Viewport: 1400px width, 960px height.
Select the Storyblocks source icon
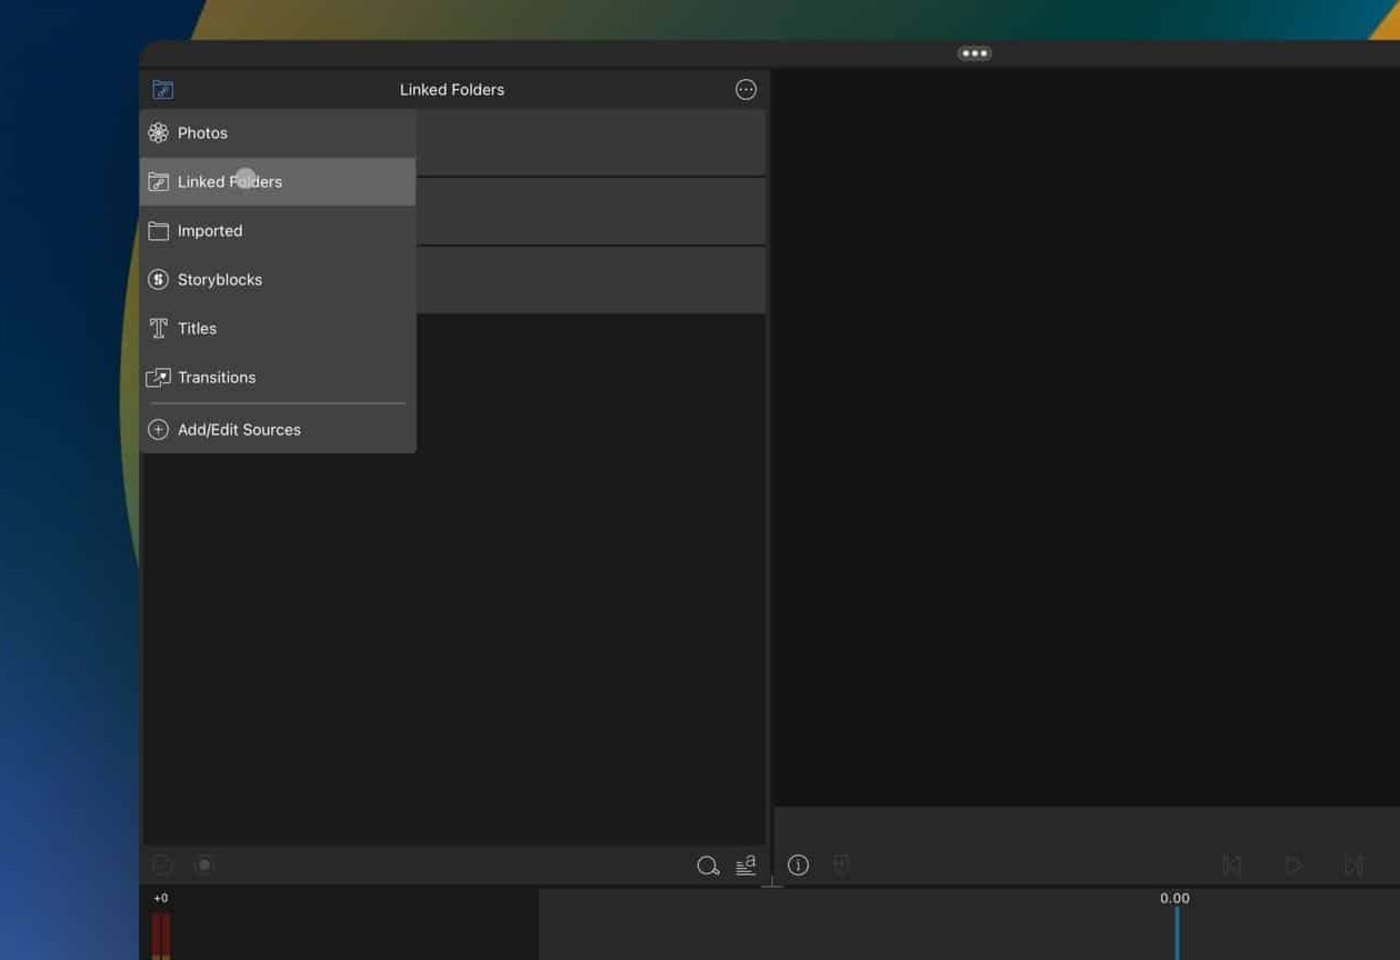[x=158, y=280]
